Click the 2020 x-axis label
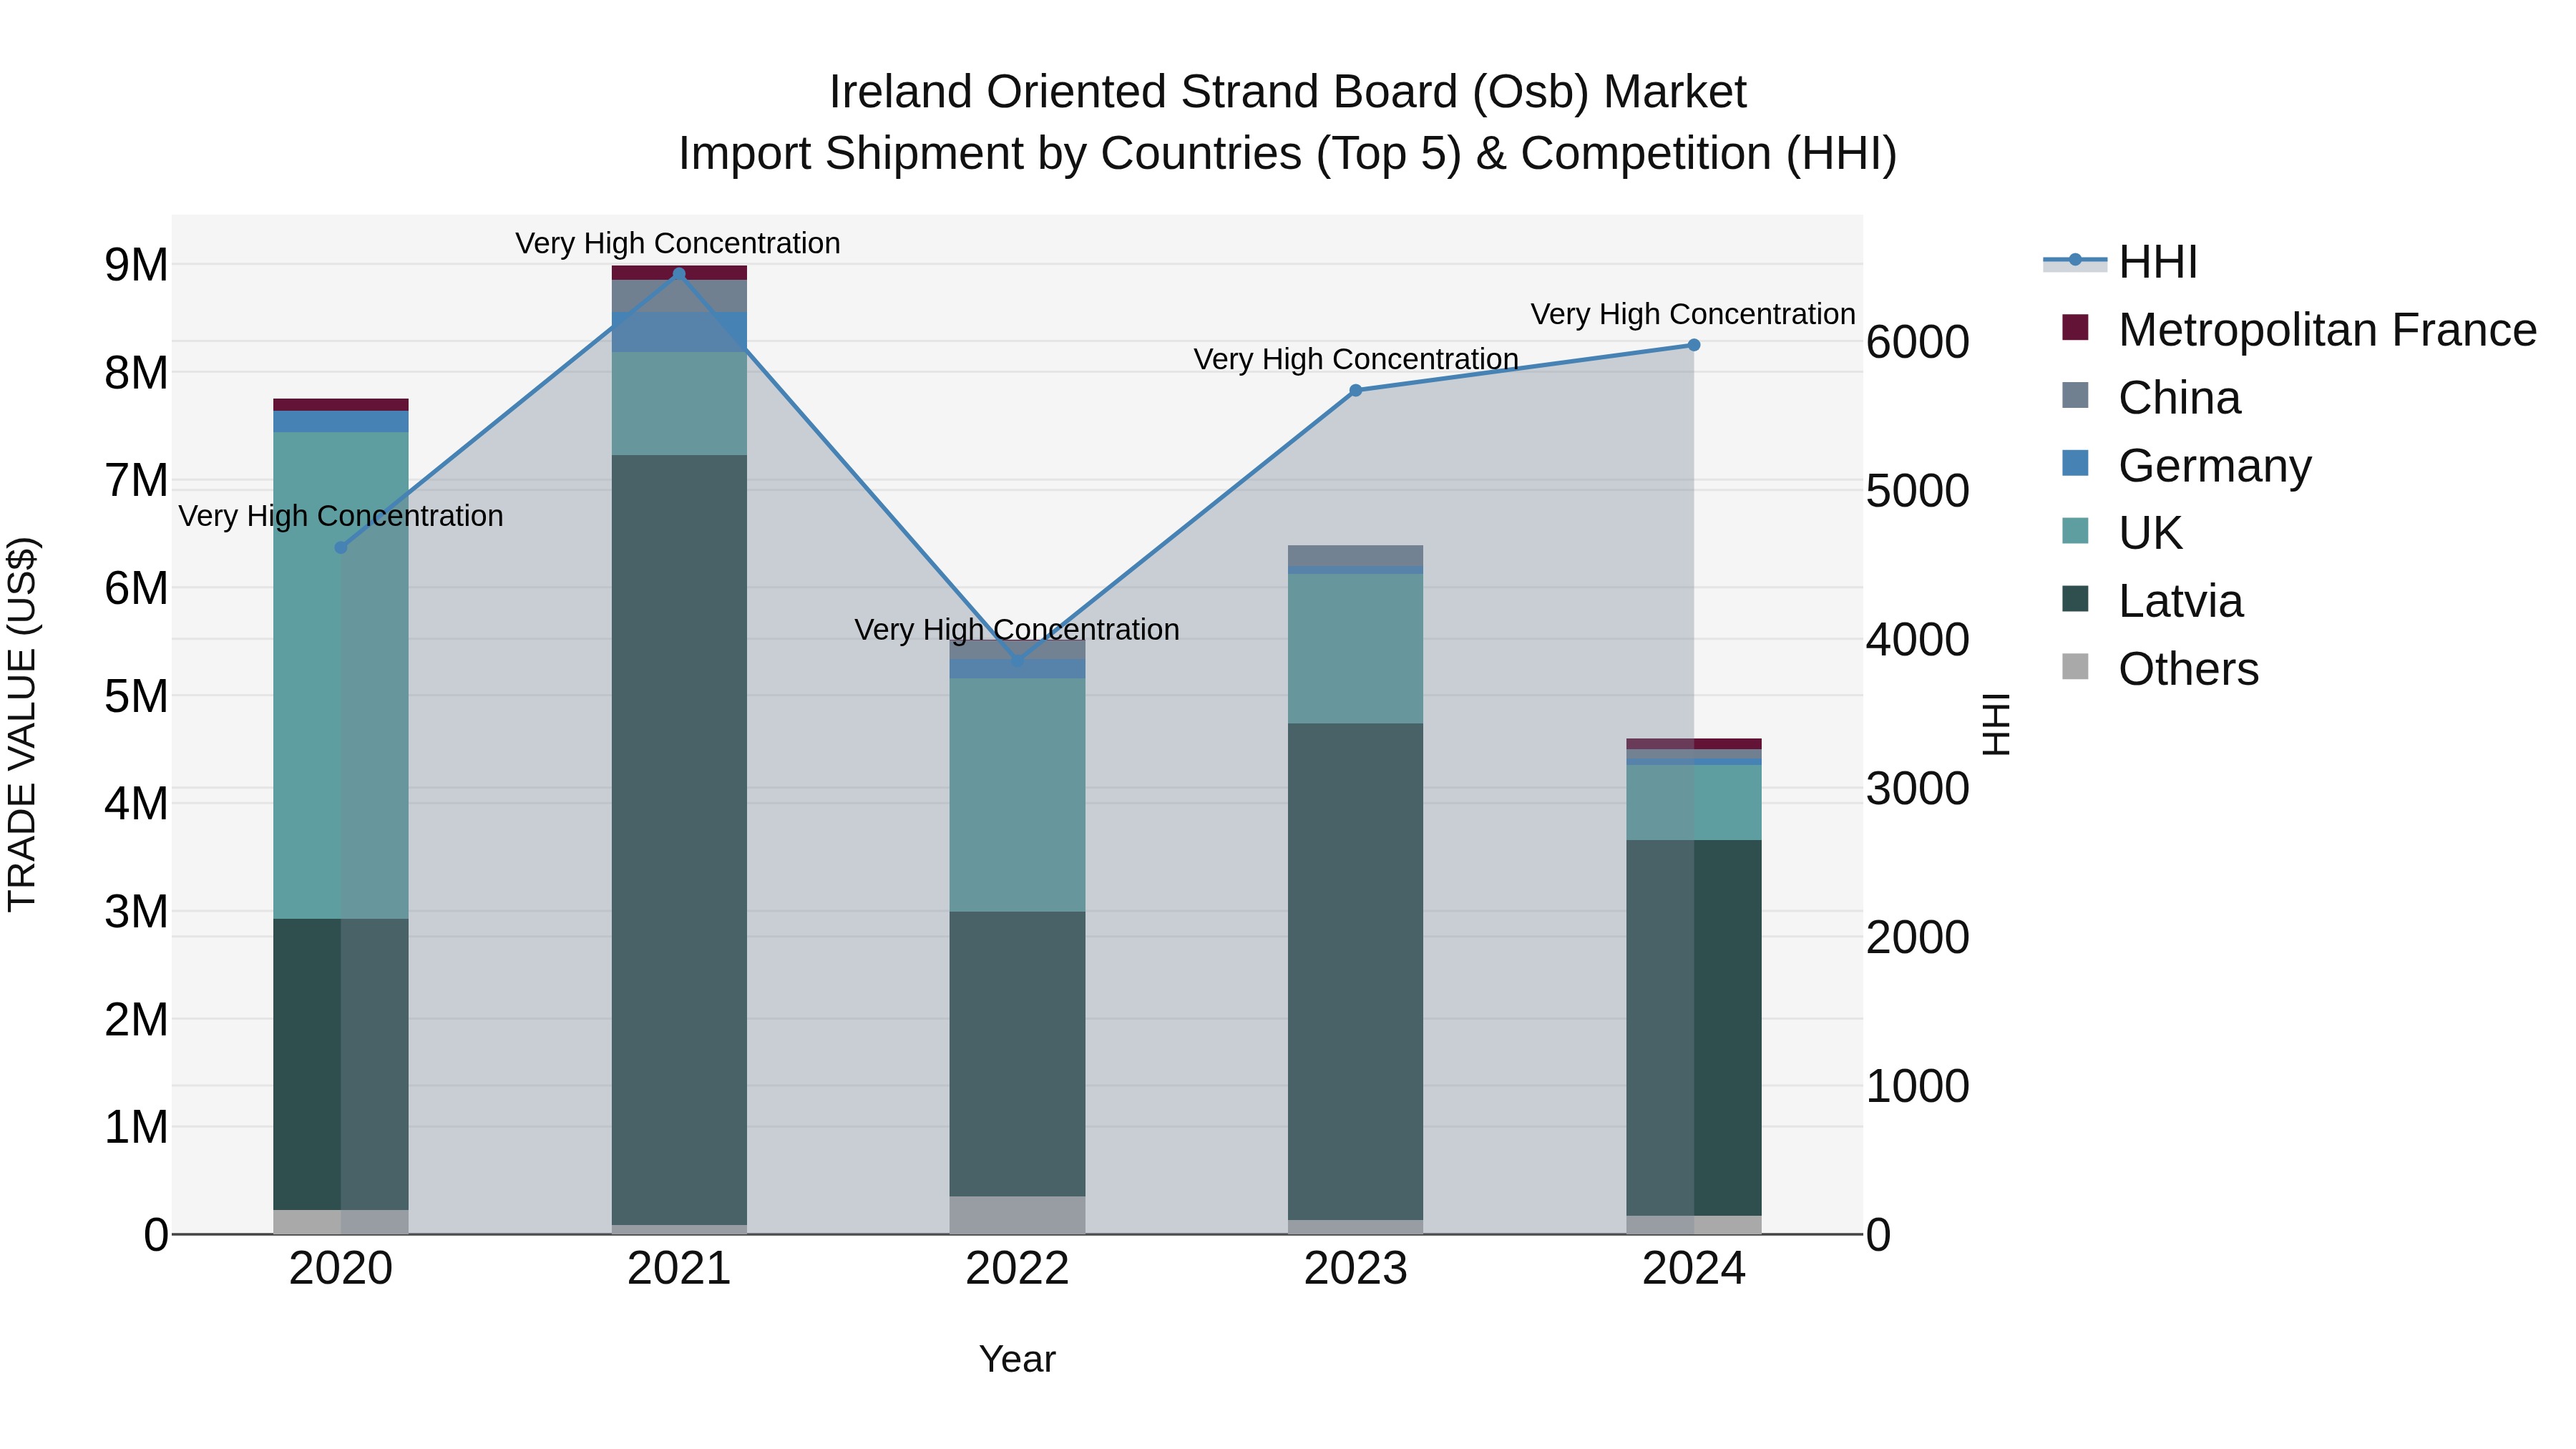The height and width of the screenshot is (1449, 2576). (x=340, y=1269)
